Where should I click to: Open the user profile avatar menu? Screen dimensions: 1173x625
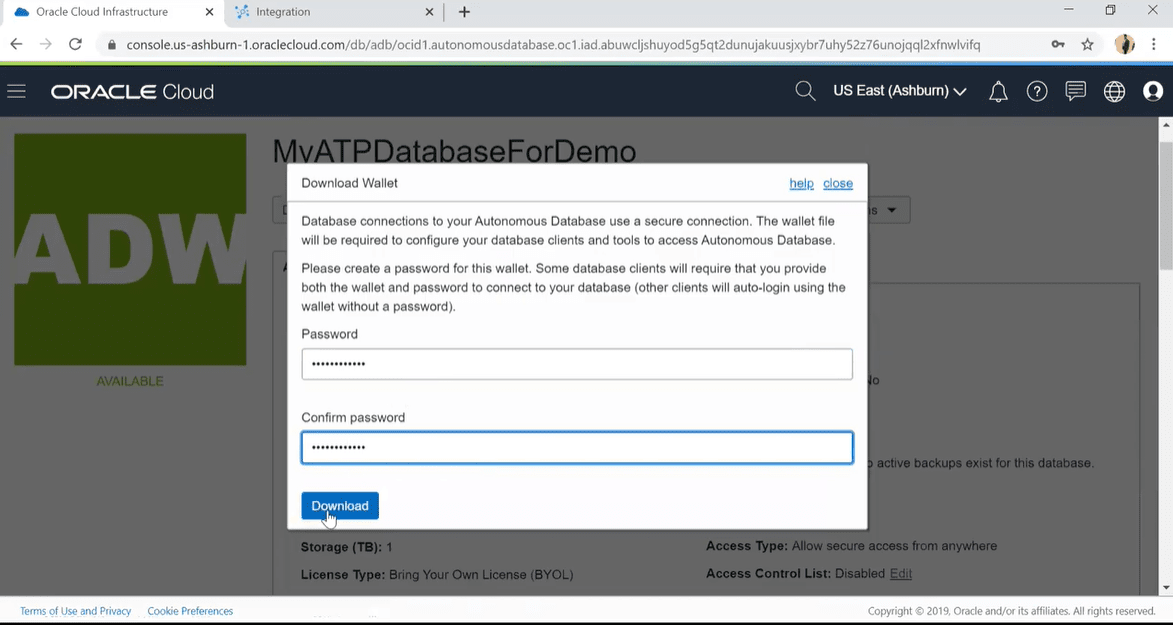pos(1153,91)
